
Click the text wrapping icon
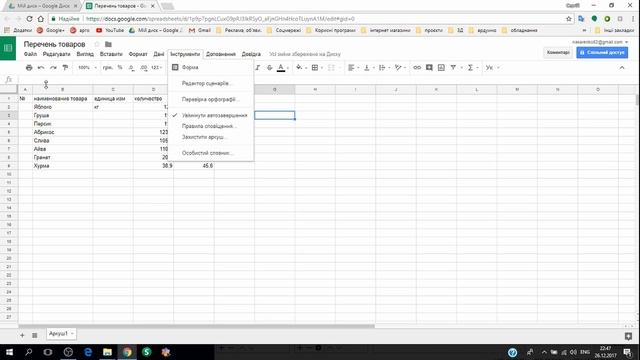click(x=382, y=67)
